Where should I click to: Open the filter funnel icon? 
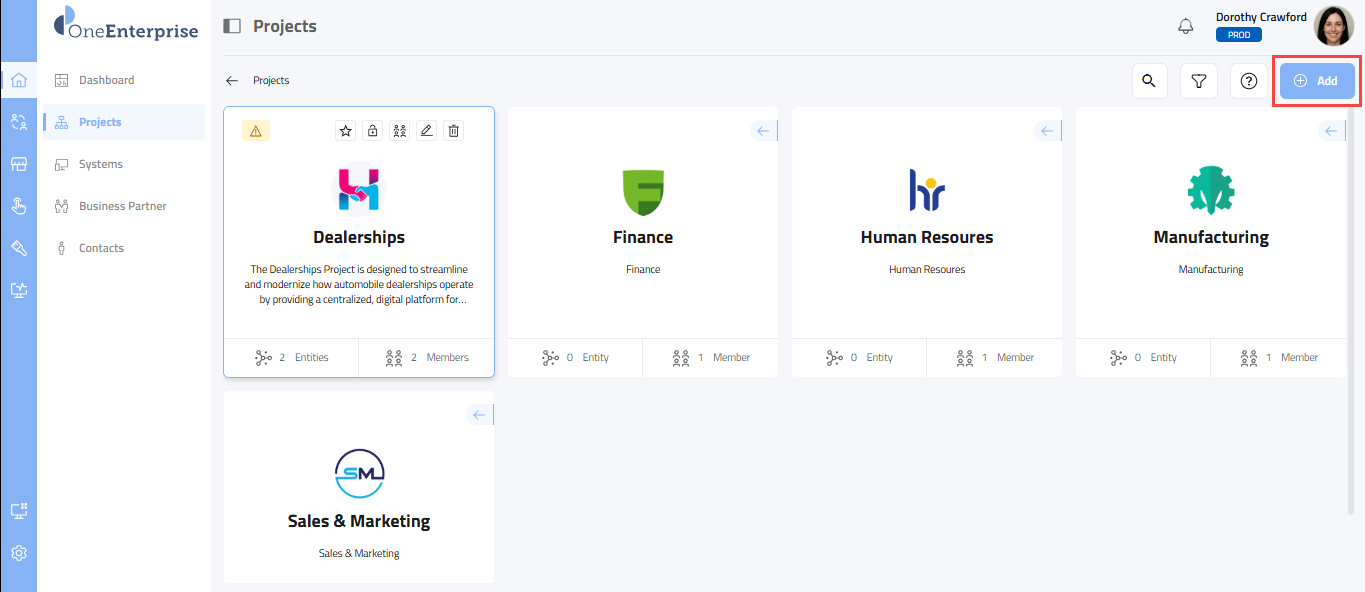pos(1199,81)
